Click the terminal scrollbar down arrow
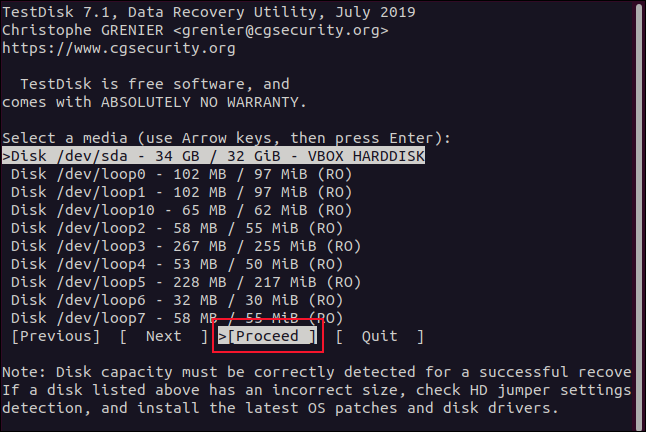This screenshot has width=646, height=432. [x=638, y=423]
